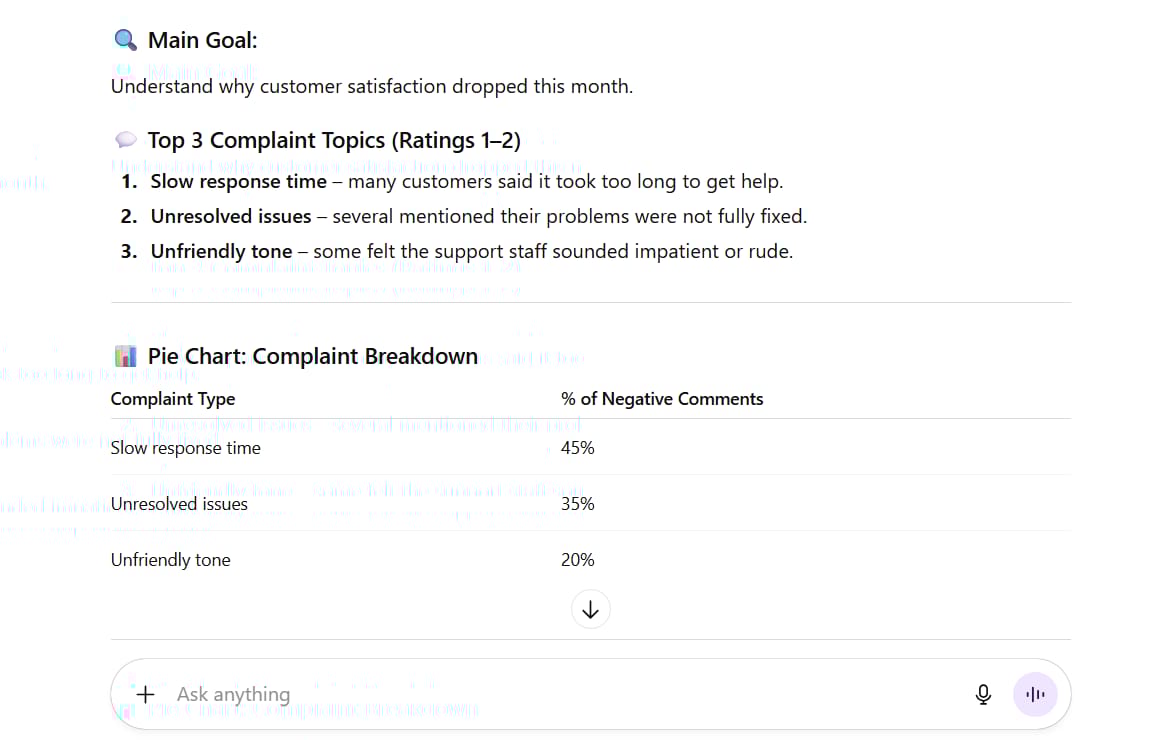Click the Top 3 Complaint Topics heading
1162x740 pixels.
(334, 140)
